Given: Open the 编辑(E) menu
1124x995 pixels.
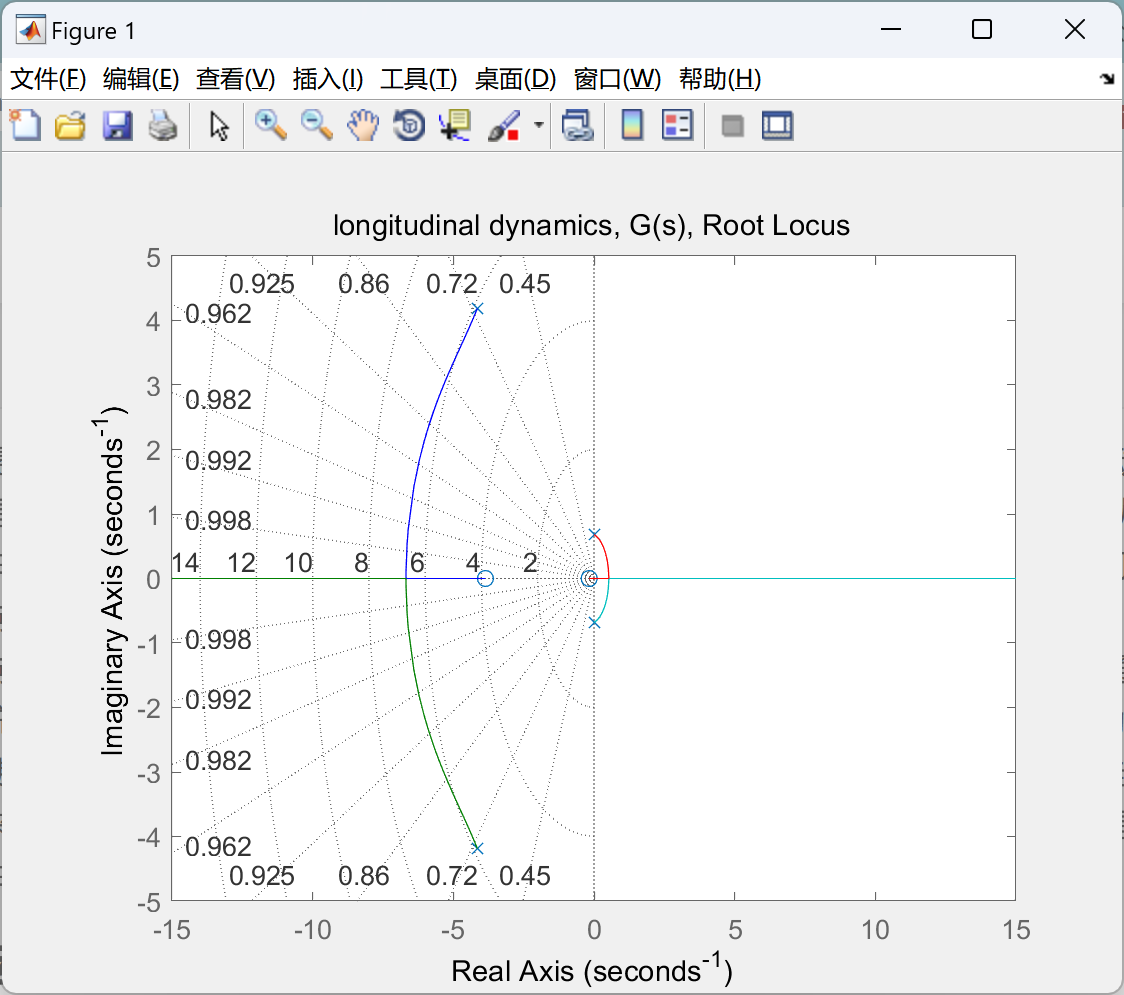Looking at the screenshot, I should click(140, 79).
